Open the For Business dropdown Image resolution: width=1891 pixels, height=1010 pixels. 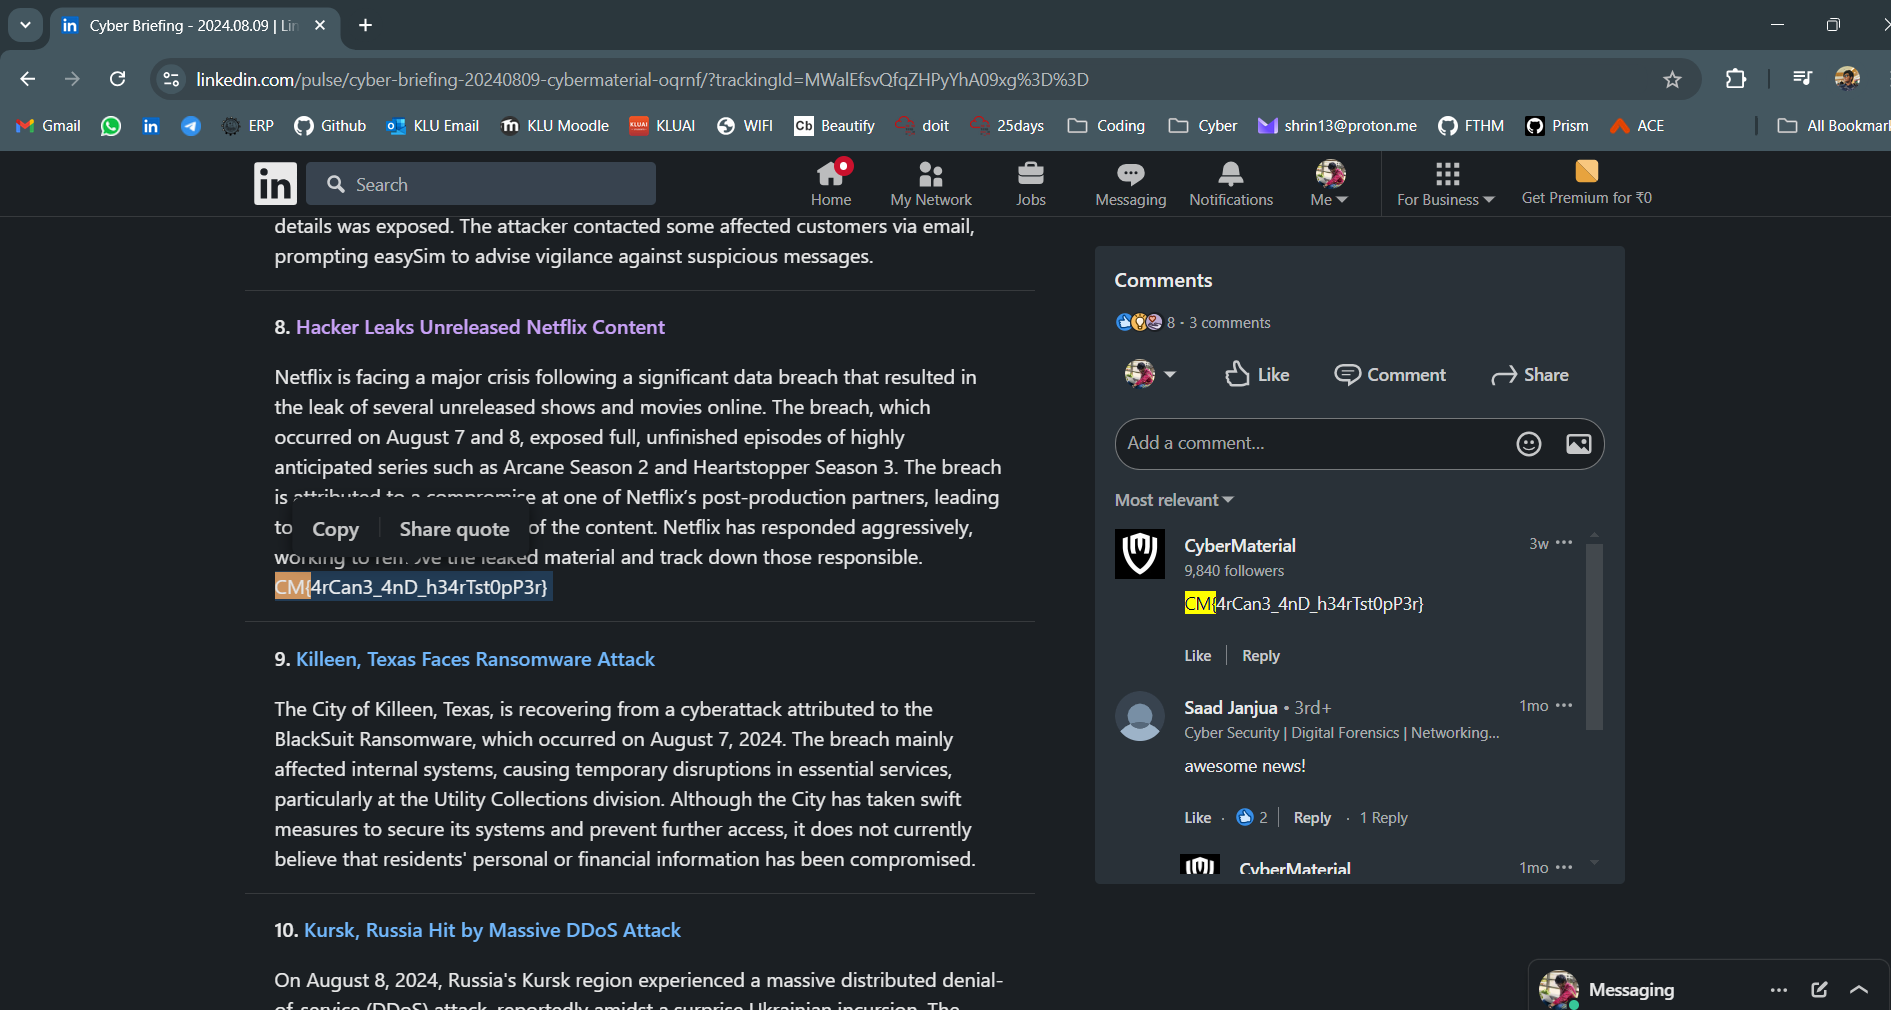point(1445,184)
